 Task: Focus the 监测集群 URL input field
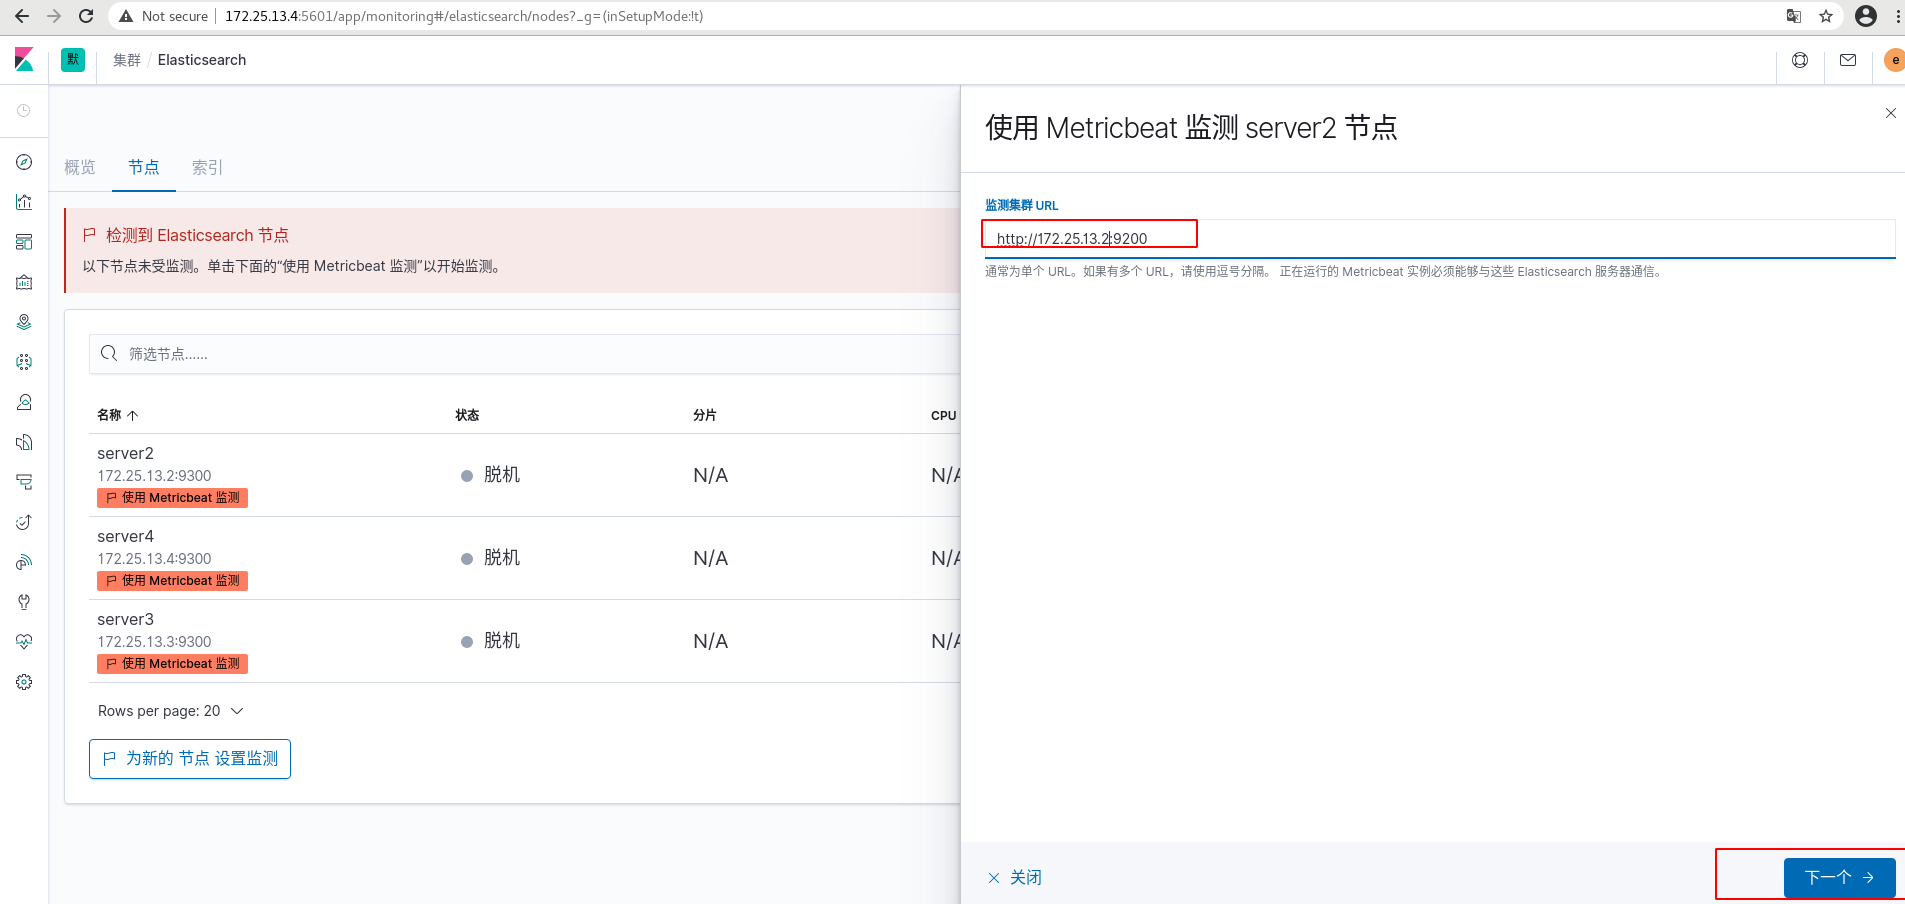tap(1440, 239)
